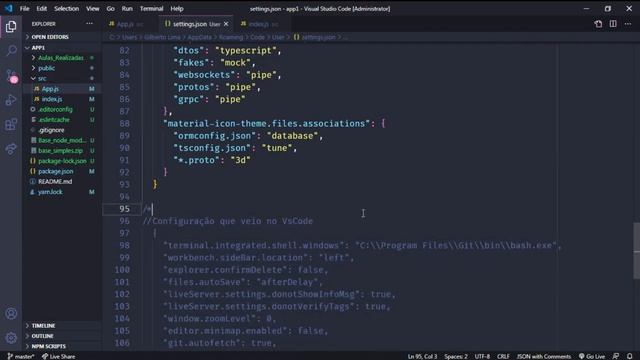The width and height of the screenshot is (640, 360).
Task: Open .gitignore in the file tree
Action: pyautogui.click(x=61, y=130)
